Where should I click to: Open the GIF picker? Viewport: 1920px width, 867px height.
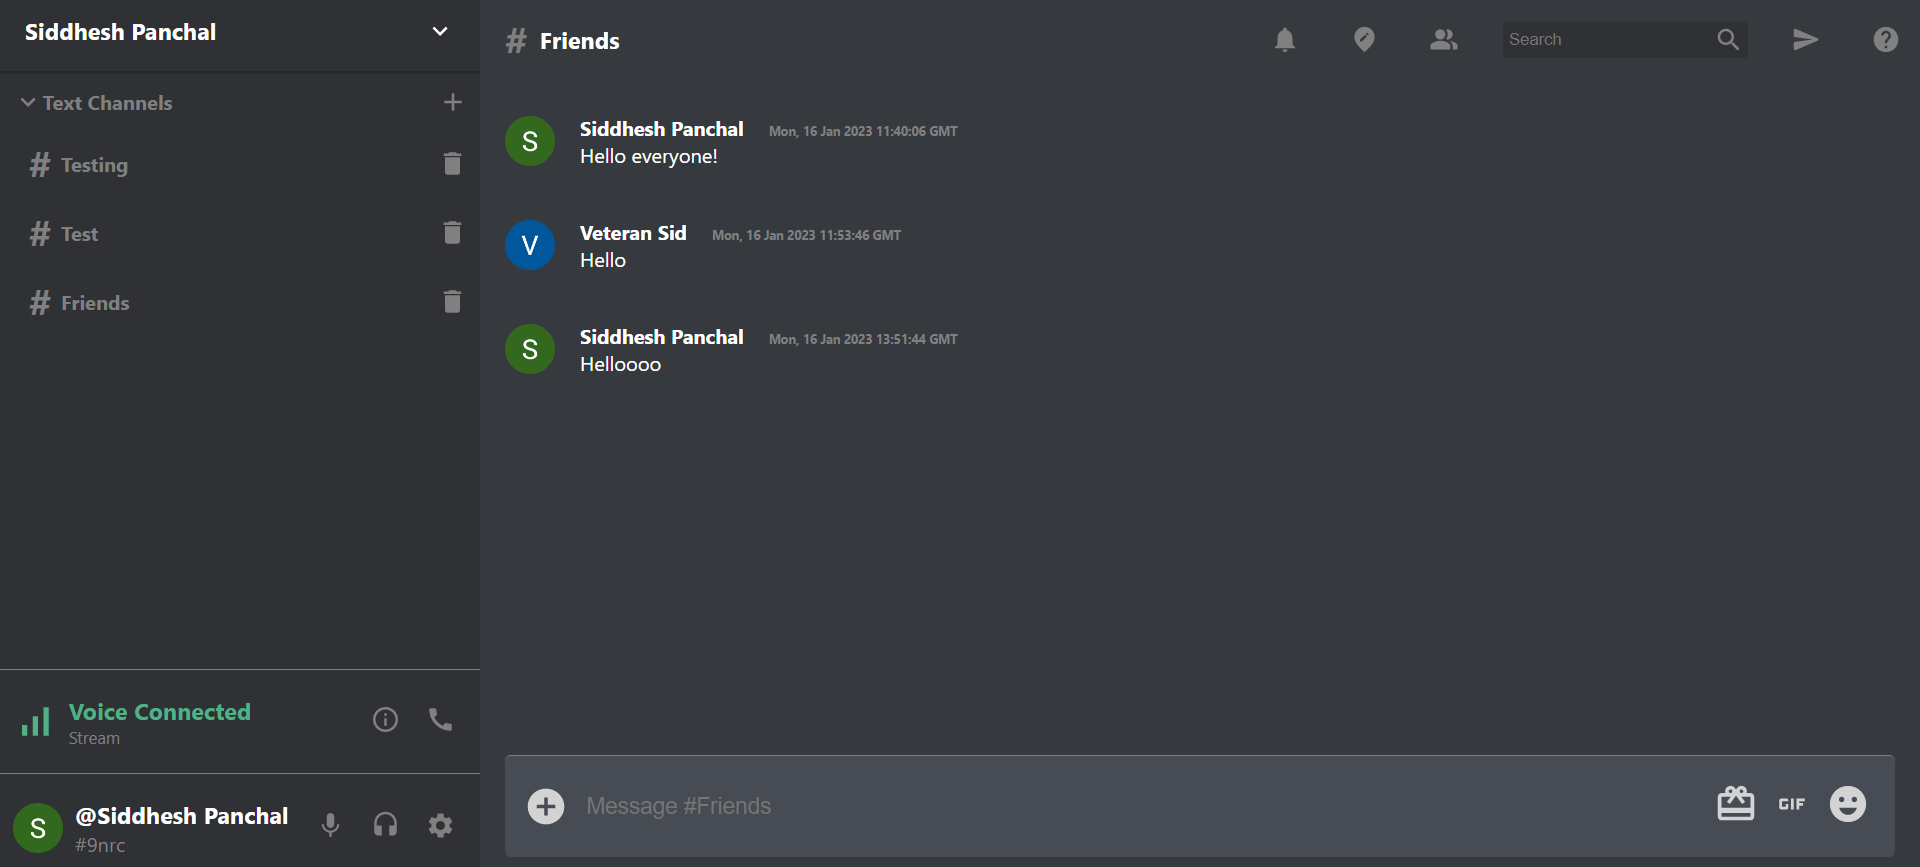pyautogui.click(x=1791, y=804)
